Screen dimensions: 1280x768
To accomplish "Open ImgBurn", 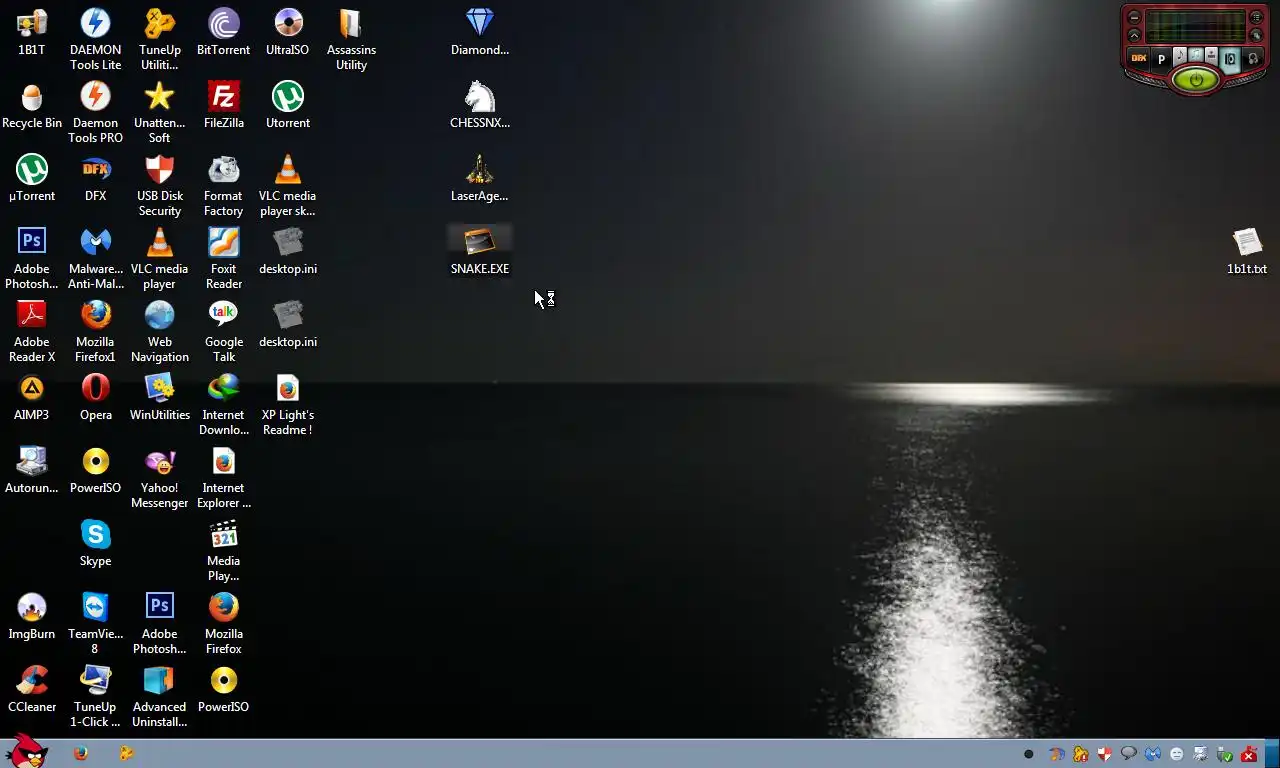I will (x=32, y=616).
